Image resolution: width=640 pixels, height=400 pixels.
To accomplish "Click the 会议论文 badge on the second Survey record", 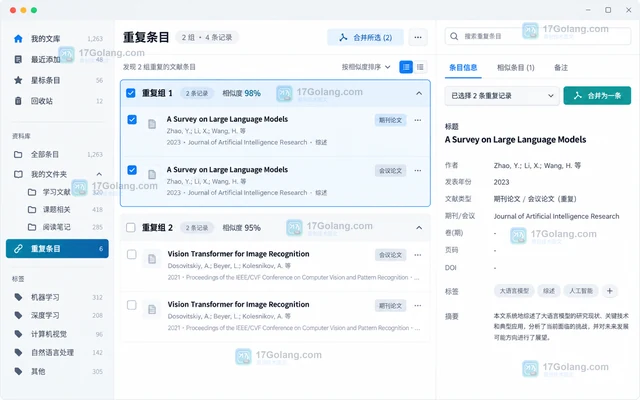I will 390,171.
